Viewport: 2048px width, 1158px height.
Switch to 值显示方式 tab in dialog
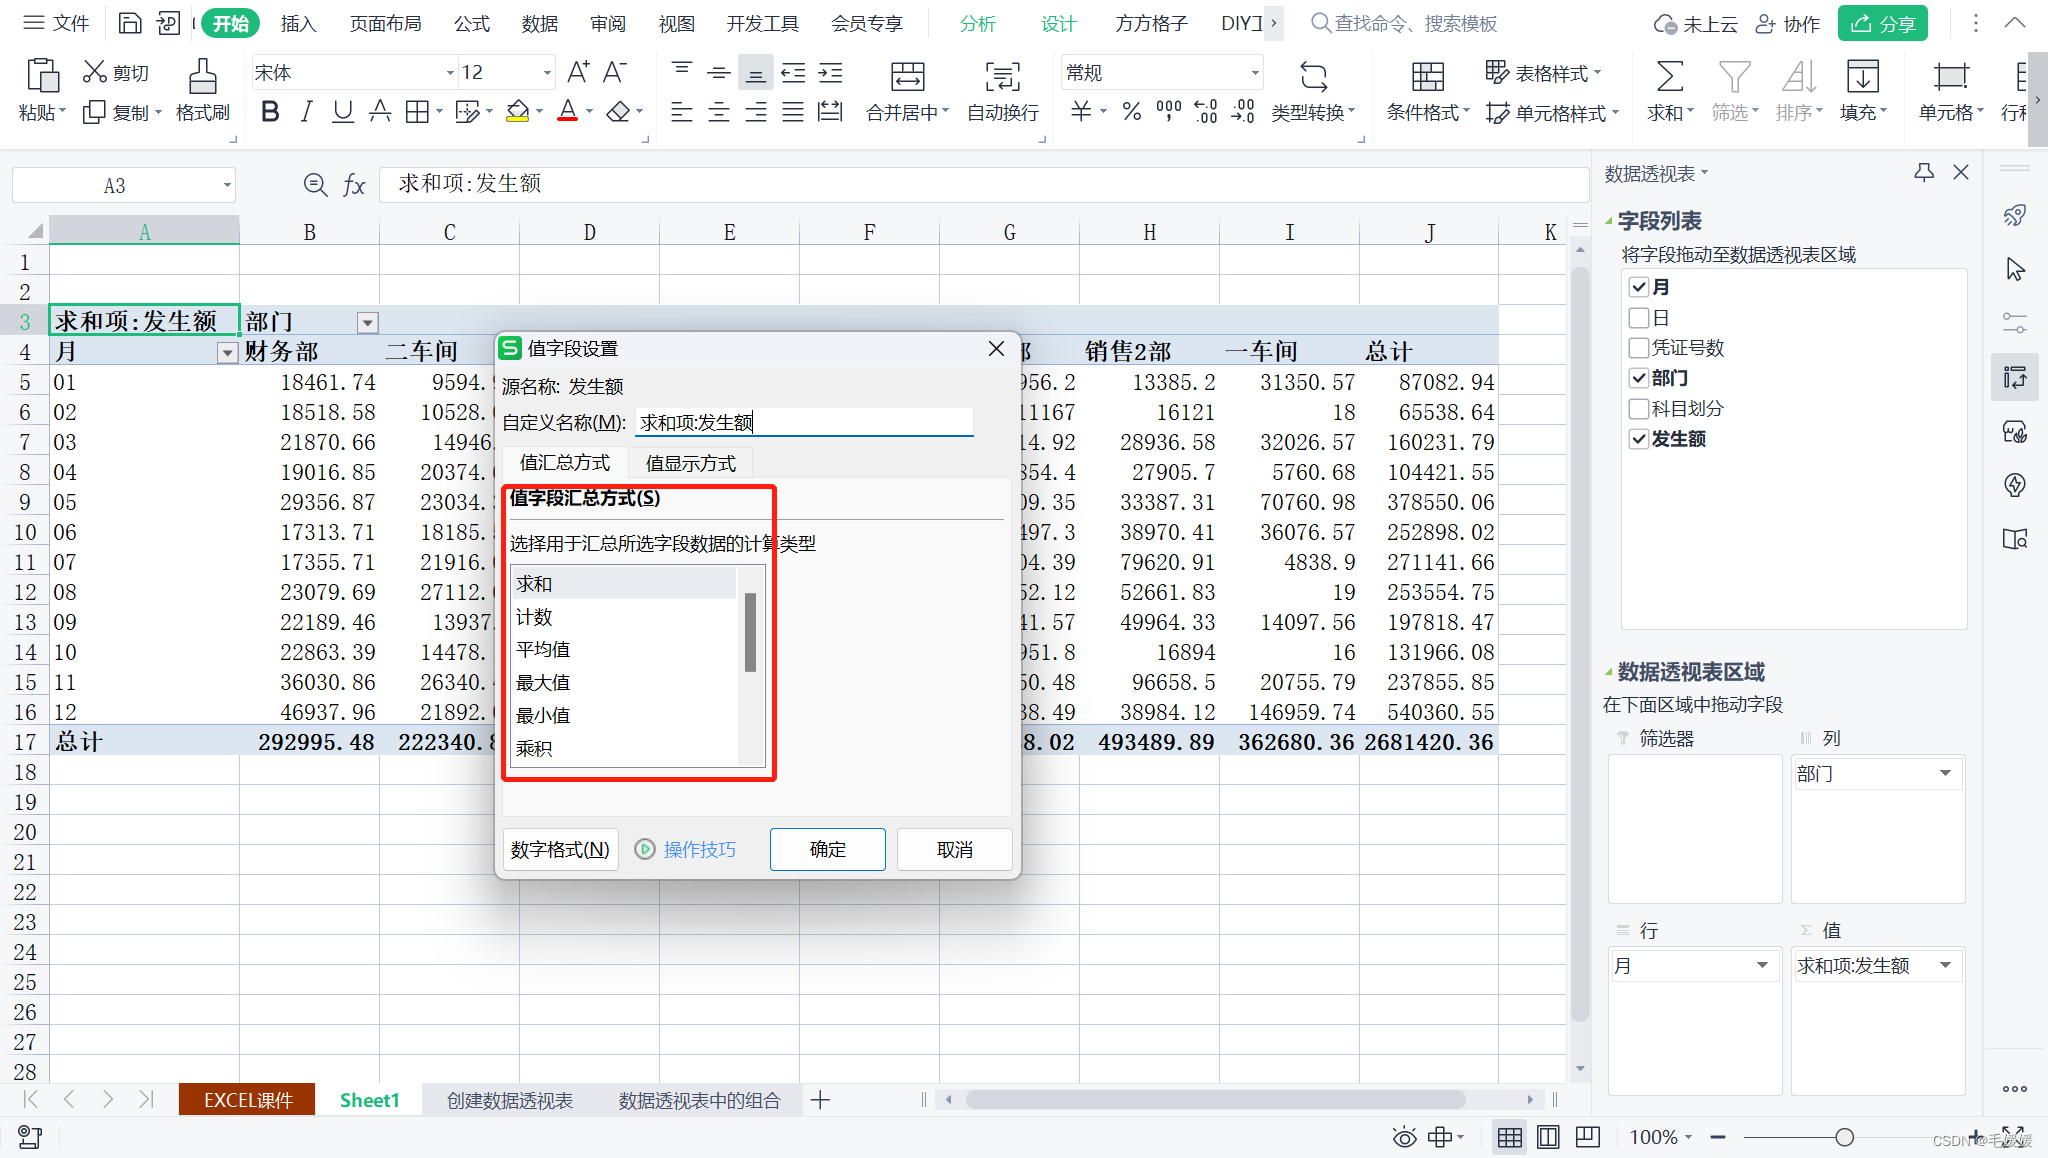tap(690, 463)
